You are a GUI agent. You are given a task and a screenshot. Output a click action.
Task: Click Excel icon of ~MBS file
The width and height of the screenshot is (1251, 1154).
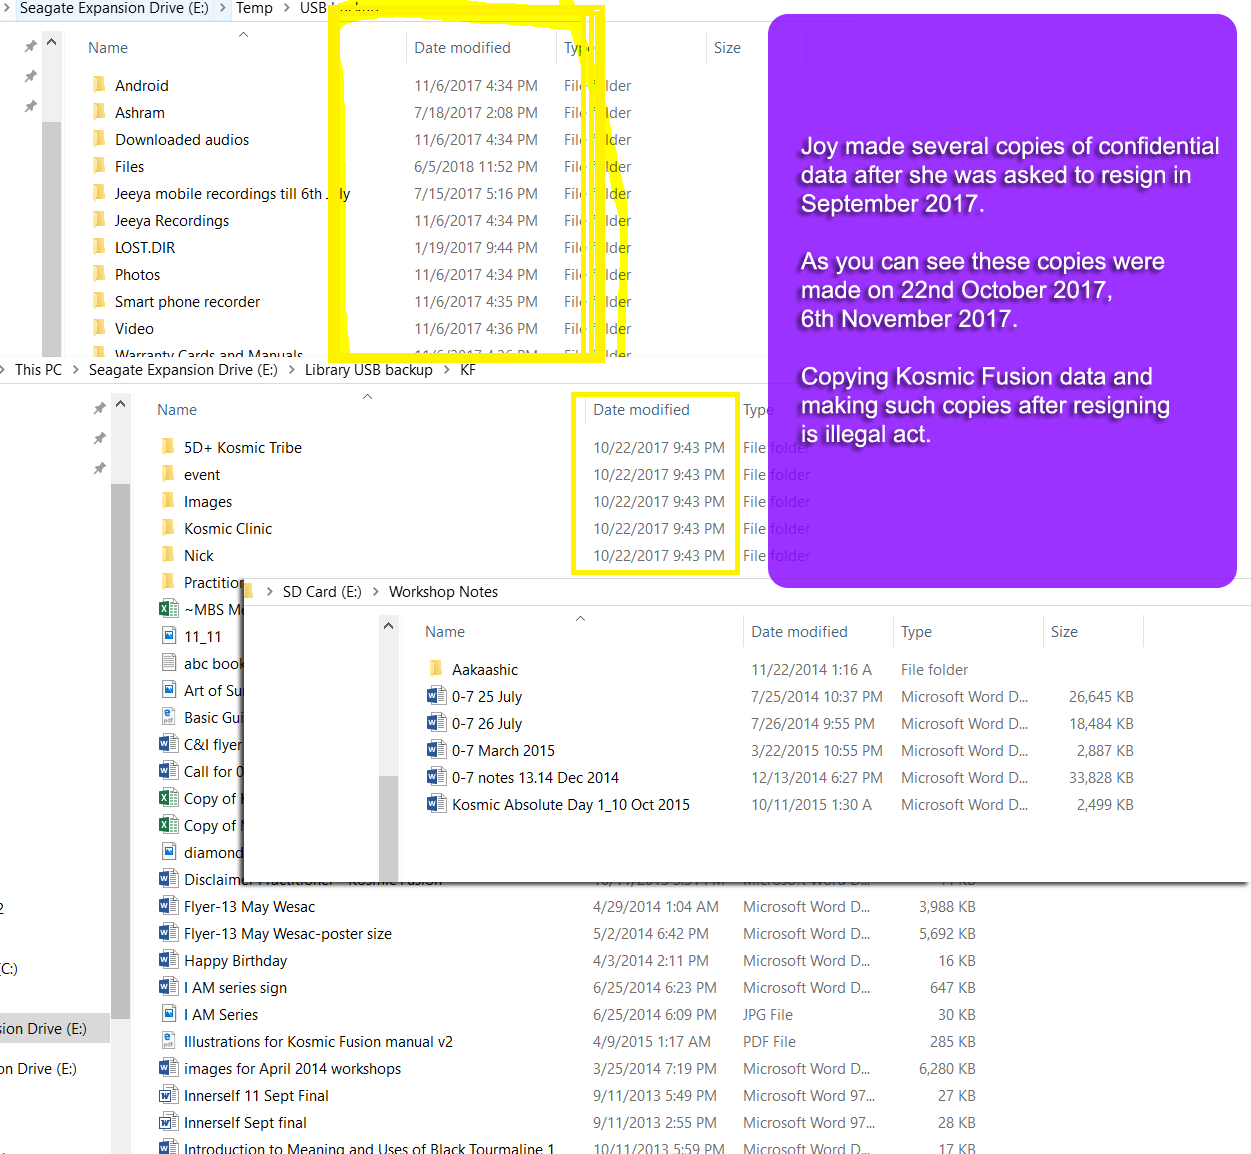point(168,609)
